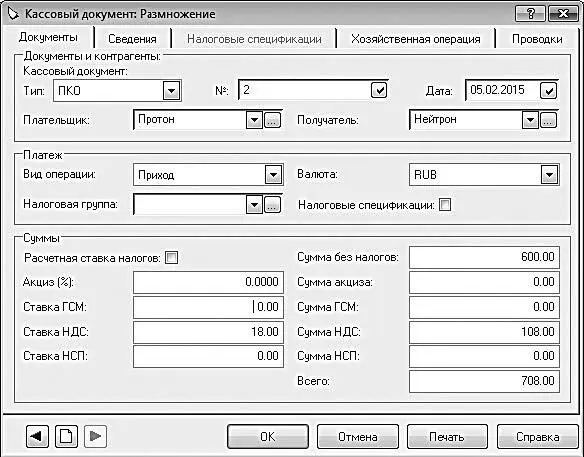Click the question mark help icon
The image size is (584, 457).
pyautogui.click(x=531, y=14)
